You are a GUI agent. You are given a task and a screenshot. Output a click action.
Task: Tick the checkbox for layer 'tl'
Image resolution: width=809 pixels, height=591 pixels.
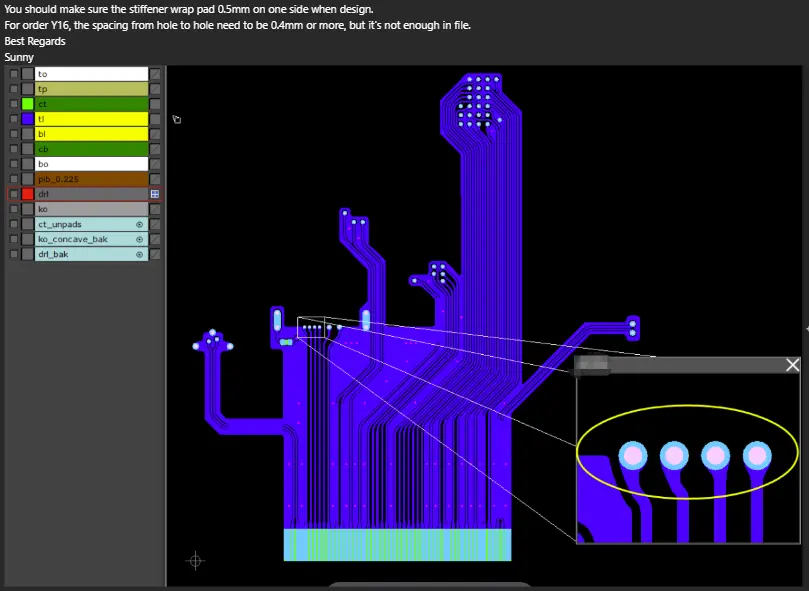14,119
